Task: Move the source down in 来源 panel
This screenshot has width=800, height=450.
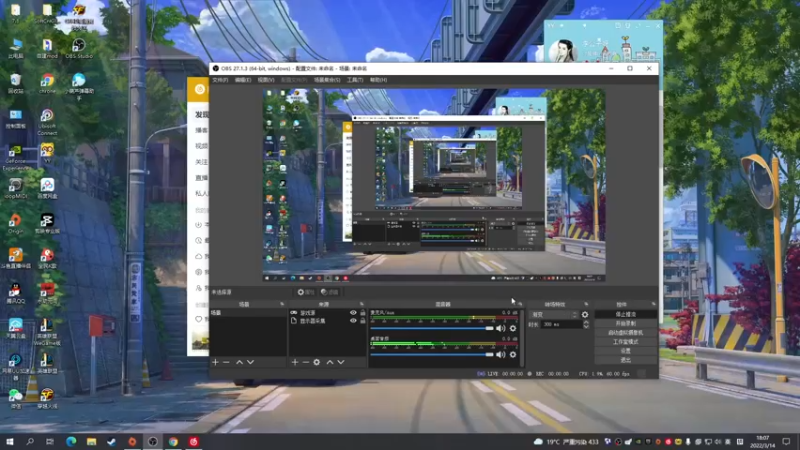Action: (341, 362)
